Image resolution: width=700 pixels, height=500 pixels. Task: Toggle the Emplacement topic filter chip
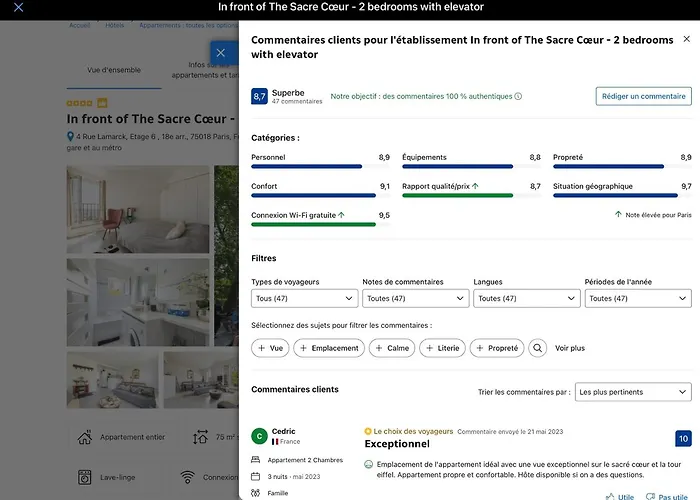point(329,348)
